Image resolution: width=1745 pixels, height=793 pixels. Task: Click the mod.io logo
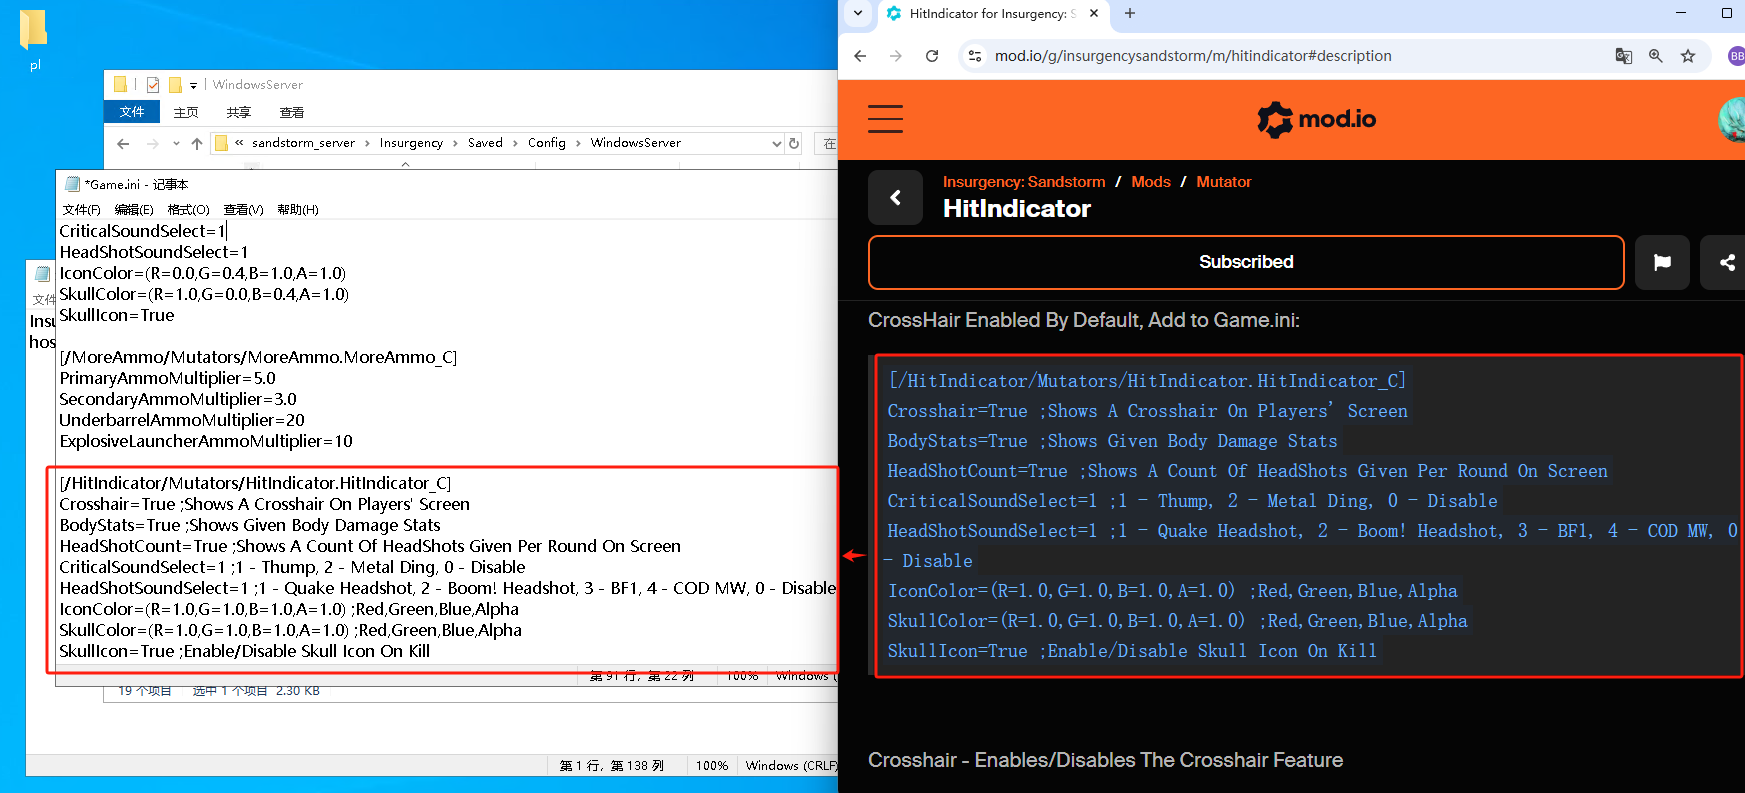pyautogui.click(x=1316, y=120)
